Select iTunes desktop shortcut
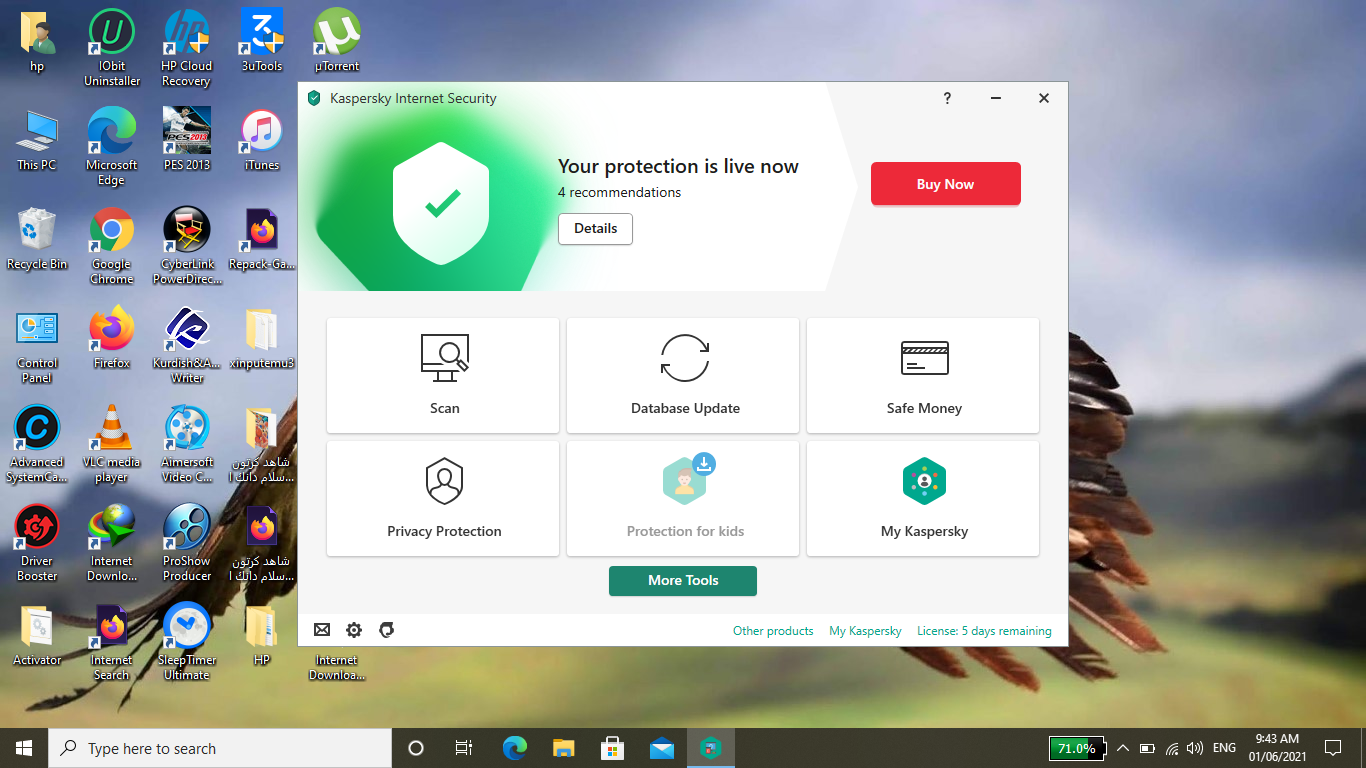Screen dimensions: 1366x768 pyautogui.click(x=262, y=140)
